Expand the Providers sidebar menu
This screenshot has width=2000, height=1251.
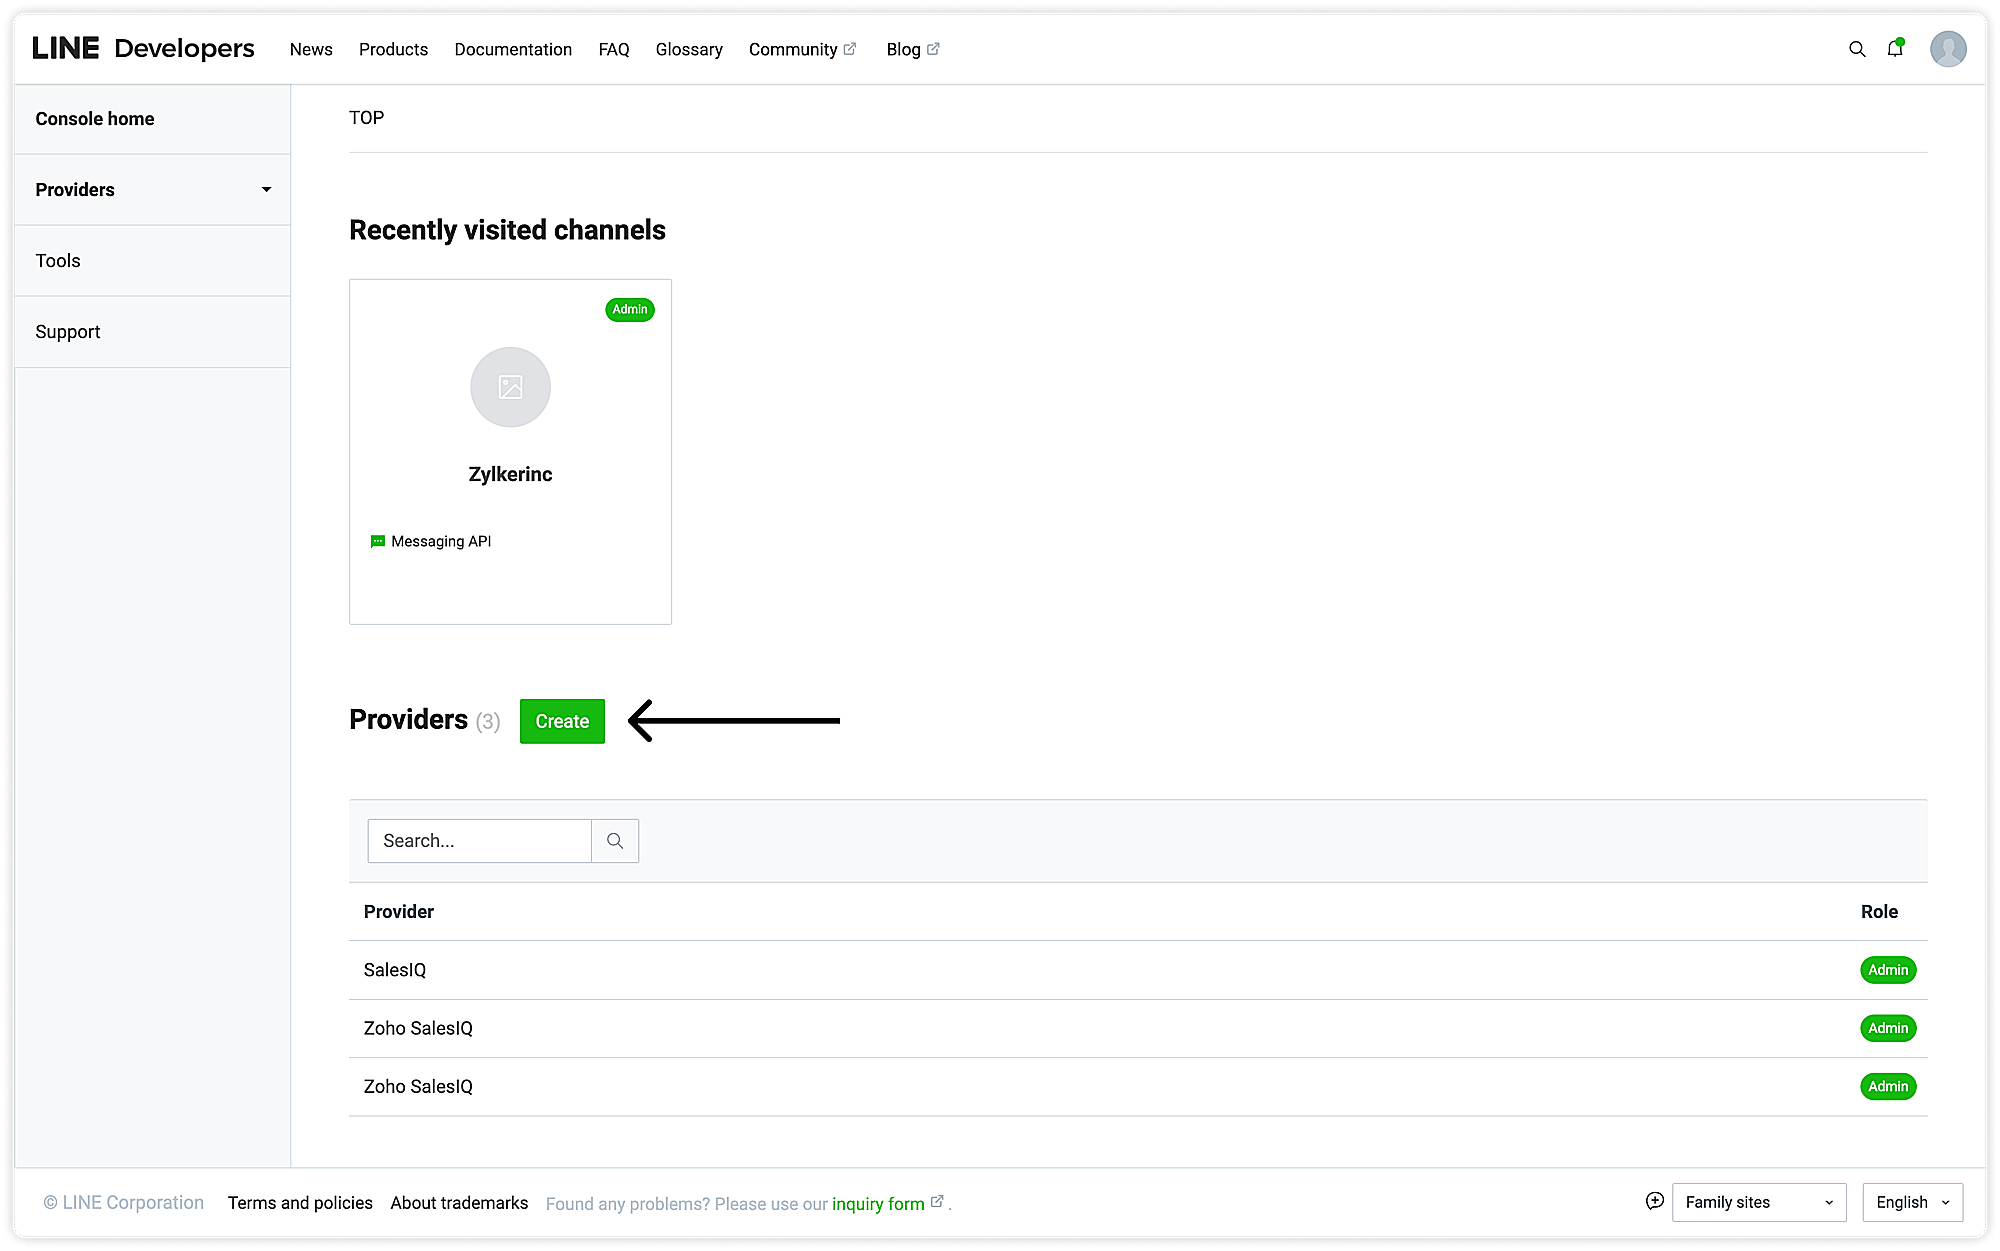(x=152, y=190)
